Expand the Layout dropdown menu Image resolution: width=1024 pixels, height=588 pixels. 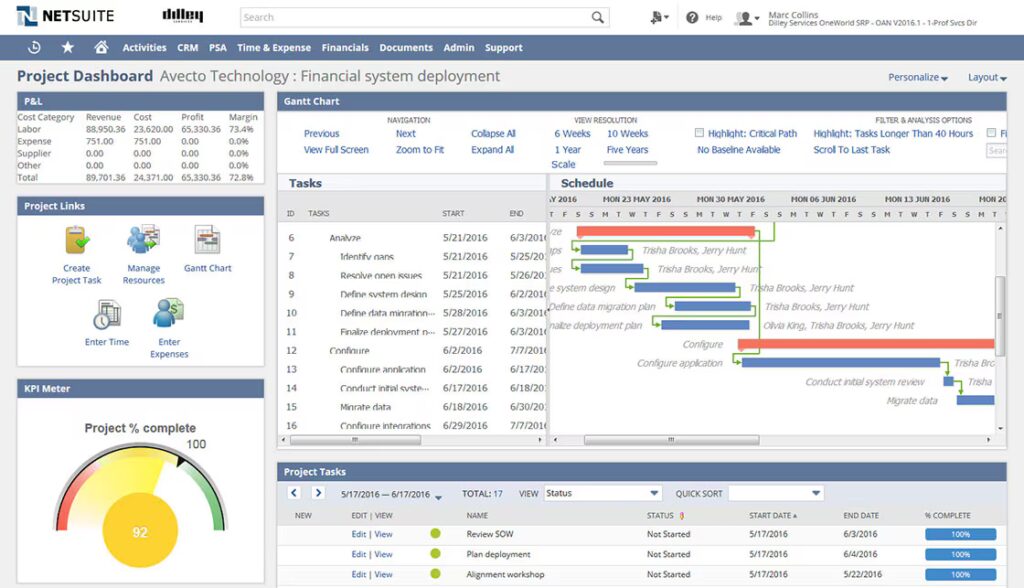[x=987, y=77]
